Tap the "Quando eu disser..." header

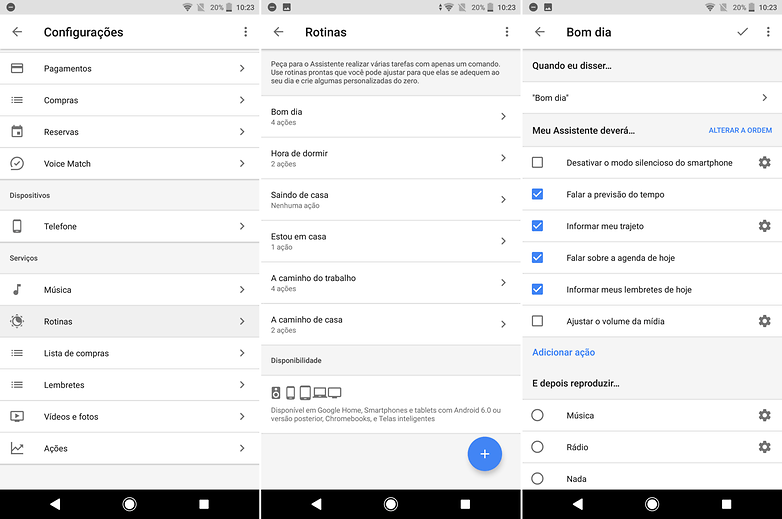[x=572, y=66]
